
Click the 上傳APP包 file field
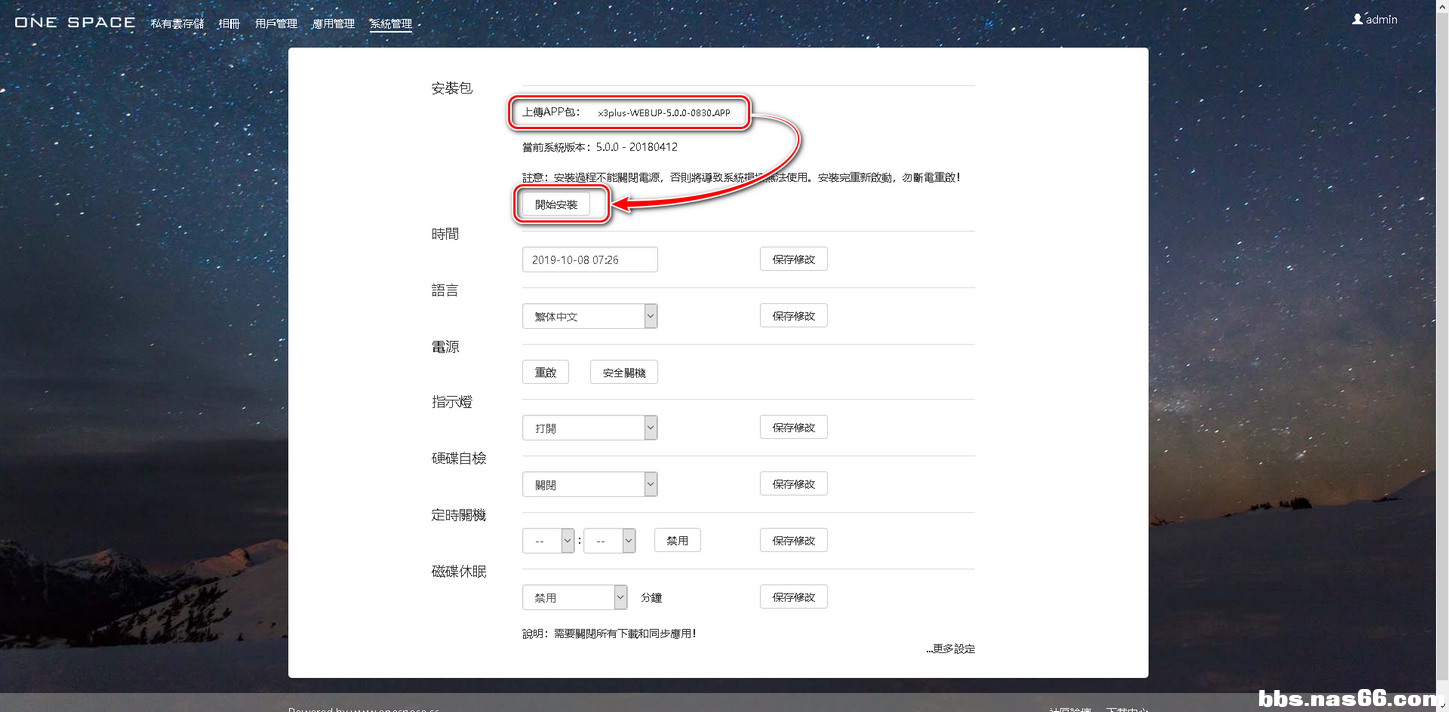click(663, 113)
